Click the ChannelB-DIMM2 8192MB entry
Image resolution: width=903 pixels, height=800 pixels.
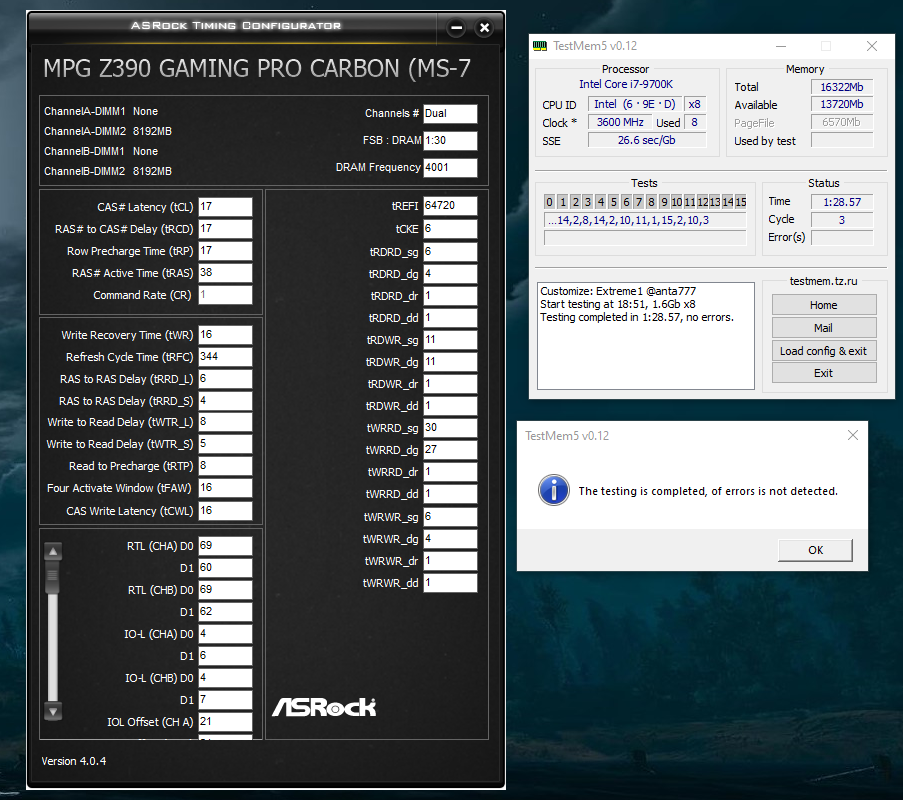click(x=108, y=171)
